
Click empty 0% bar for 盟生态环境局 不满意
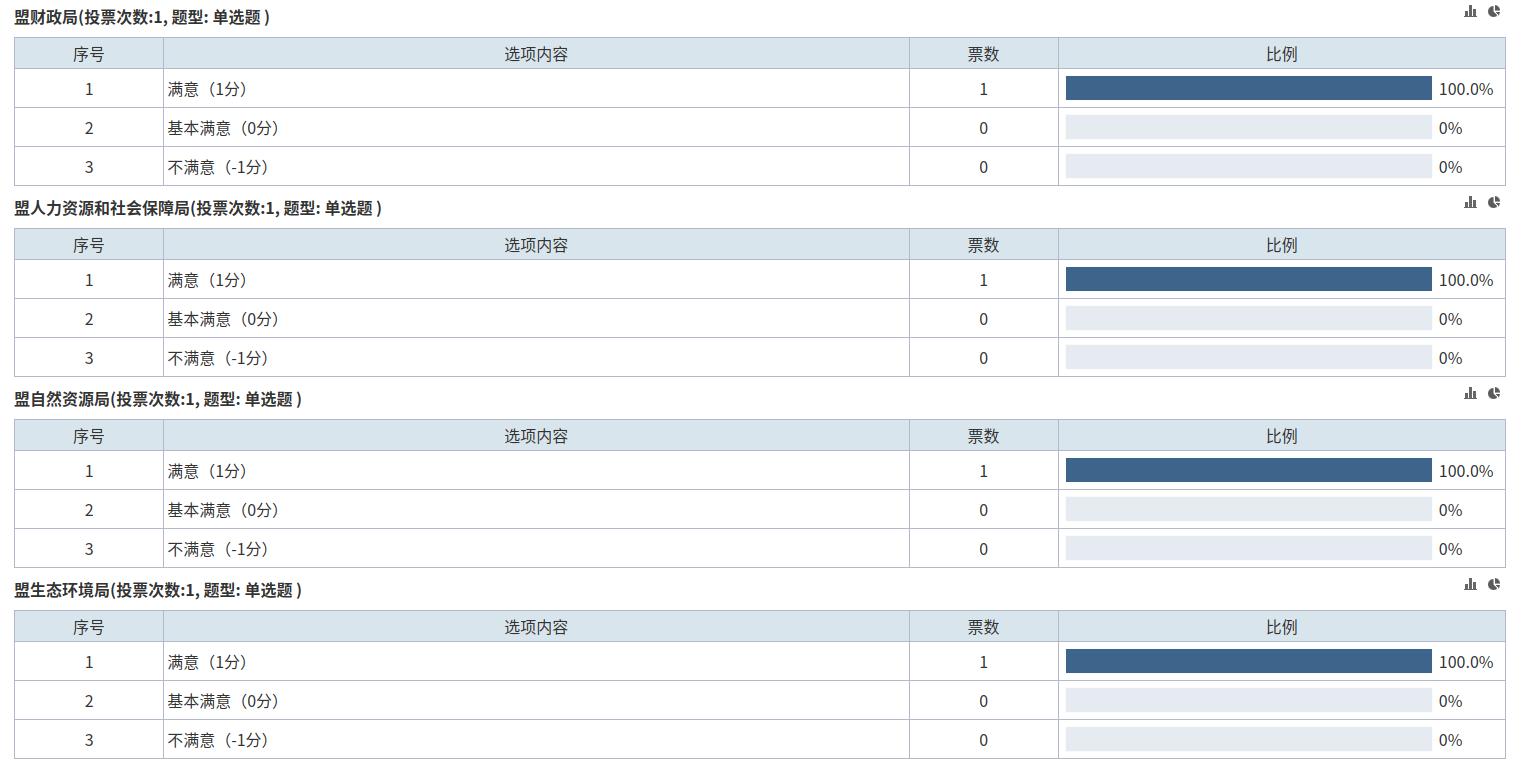(1248, 740)
